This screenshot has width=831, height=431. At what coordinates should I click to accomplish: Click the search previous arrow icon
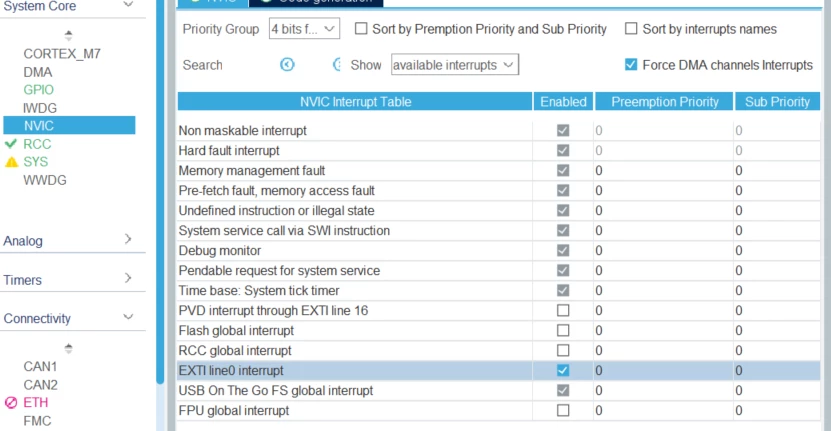[x=287, y=65]
